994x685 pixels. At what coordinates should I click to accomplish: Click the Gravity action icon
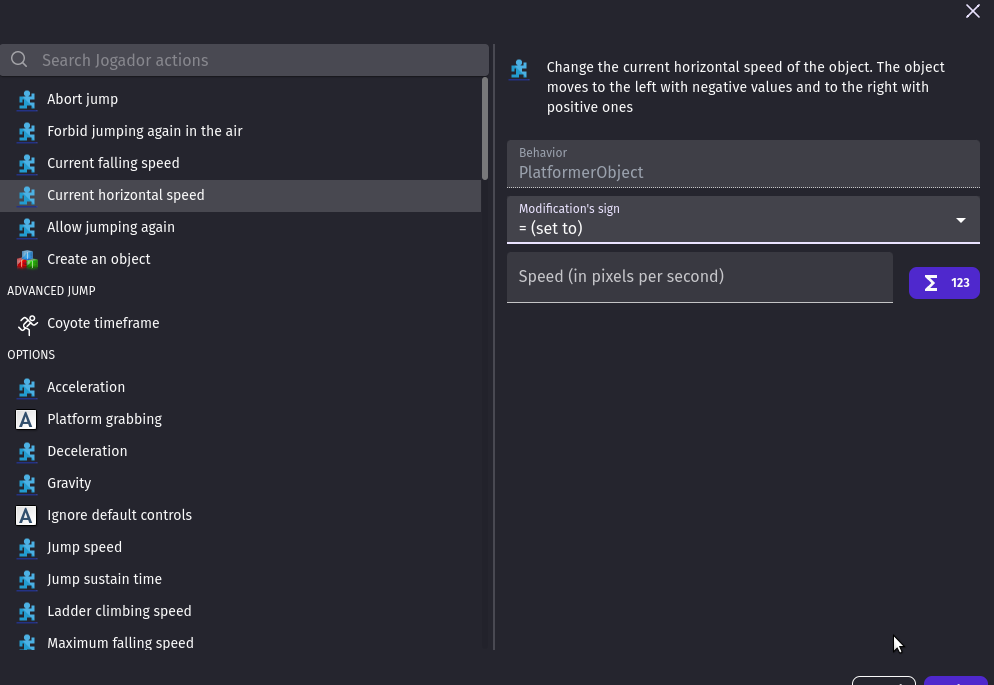(27, 484)
